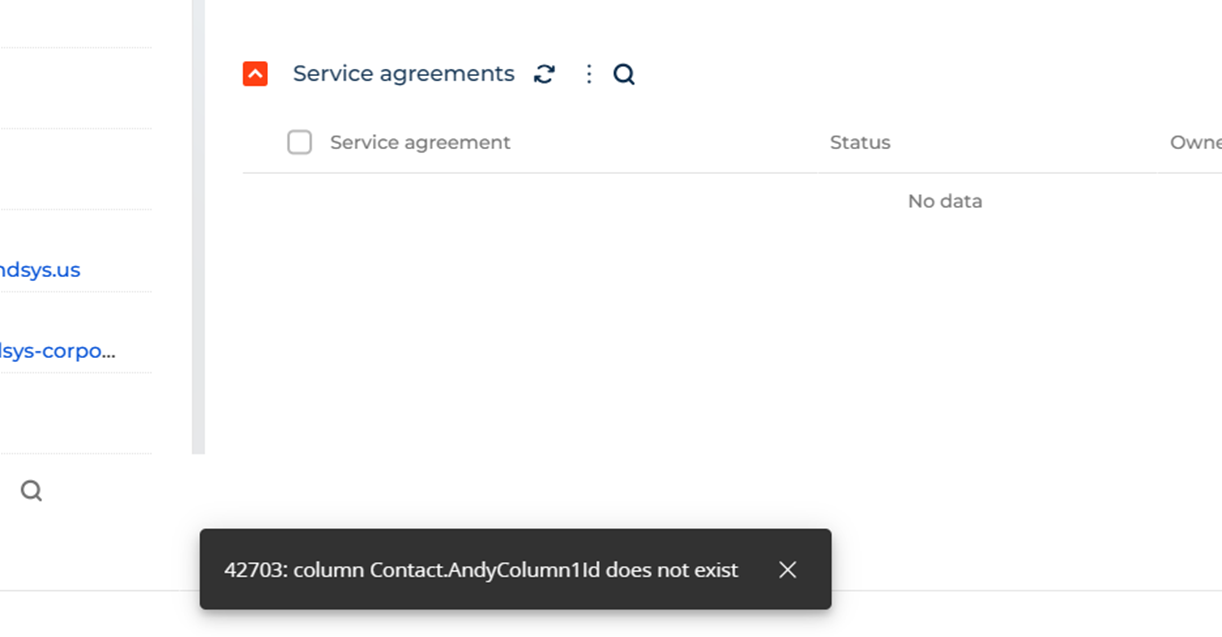Sort by the Status column header

[860, 143]
